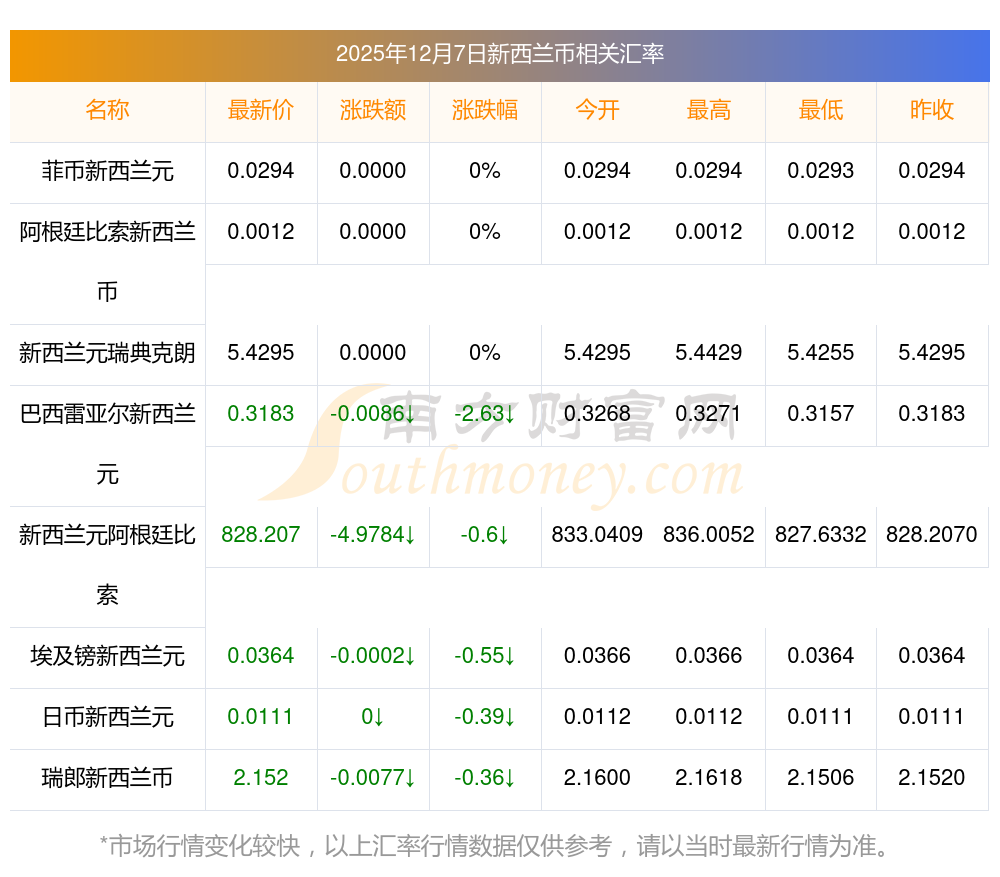Select the 涨跌额 column header
The image size is (1000, 877).
pyautogui.click(x=373, y=110)
